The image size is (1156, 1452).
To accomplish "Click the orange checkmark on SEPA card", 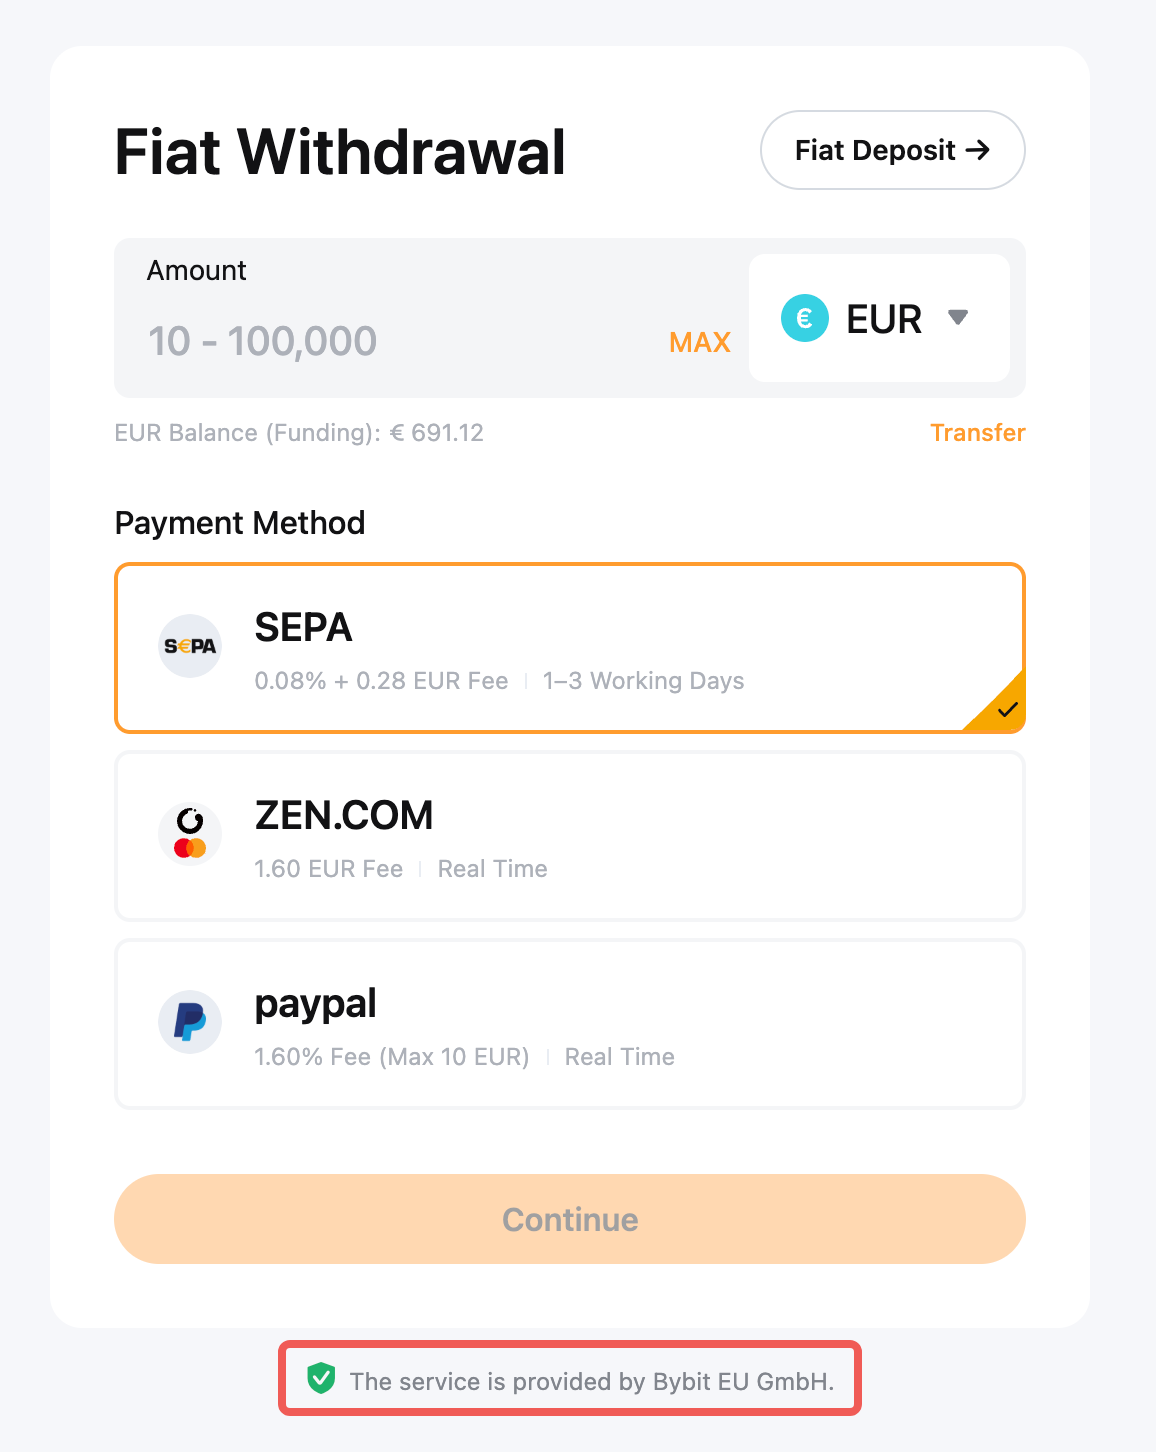I will click(1007, 710).
